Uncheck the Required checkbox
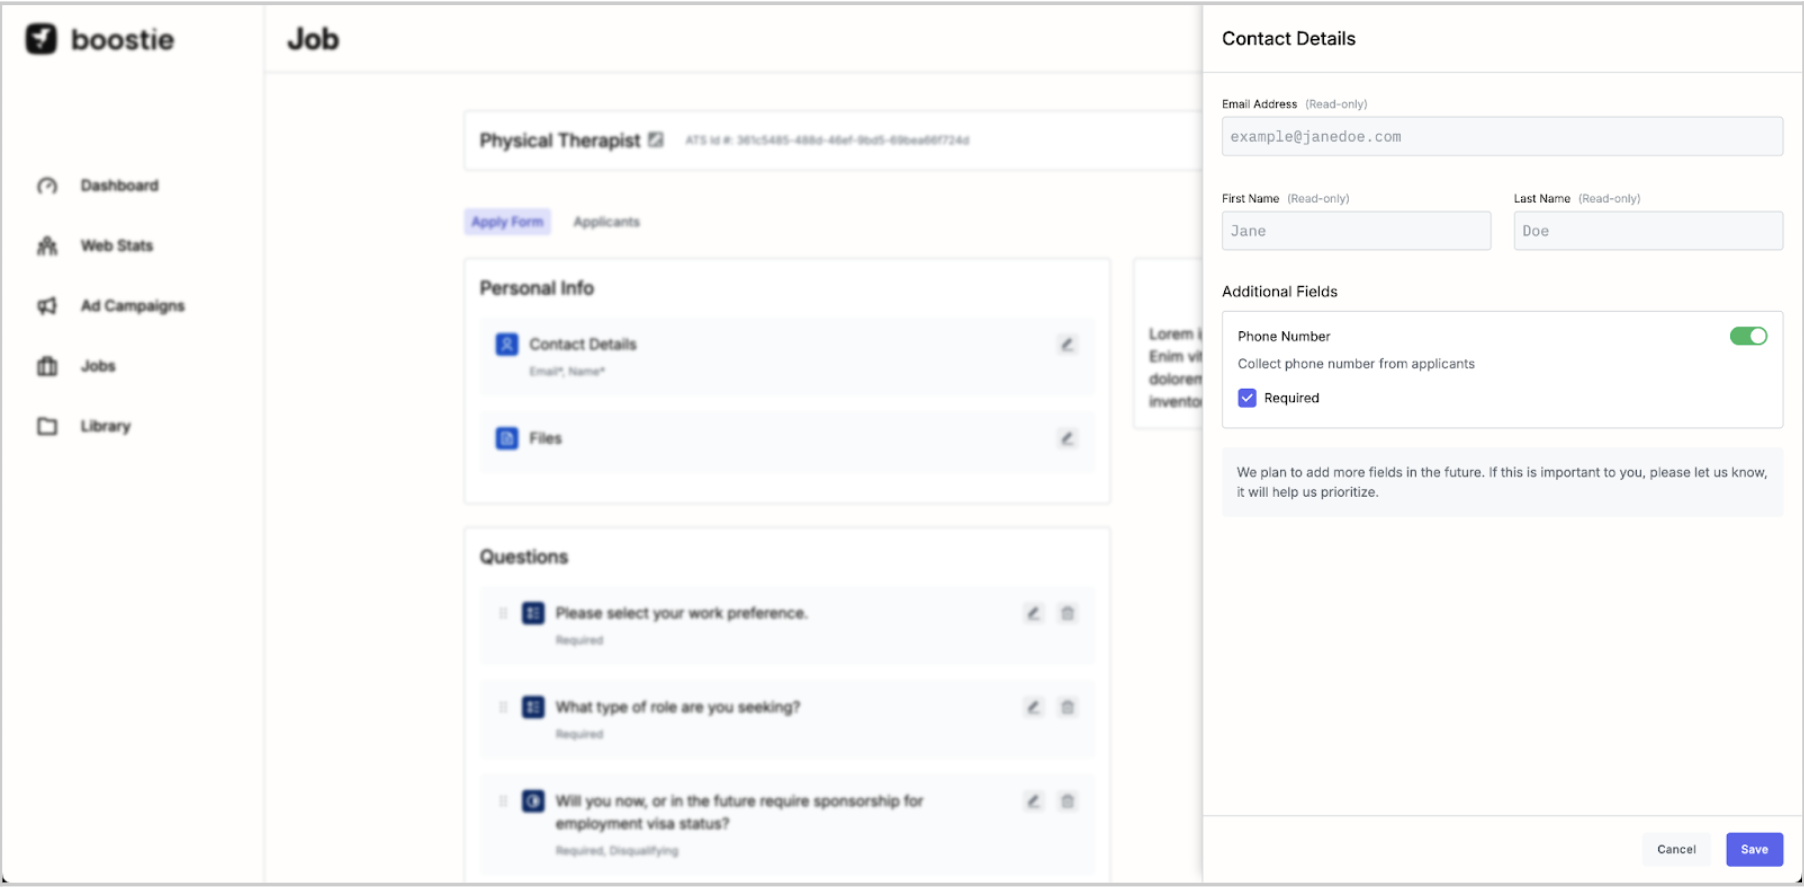 click(x=1247, y=398)
